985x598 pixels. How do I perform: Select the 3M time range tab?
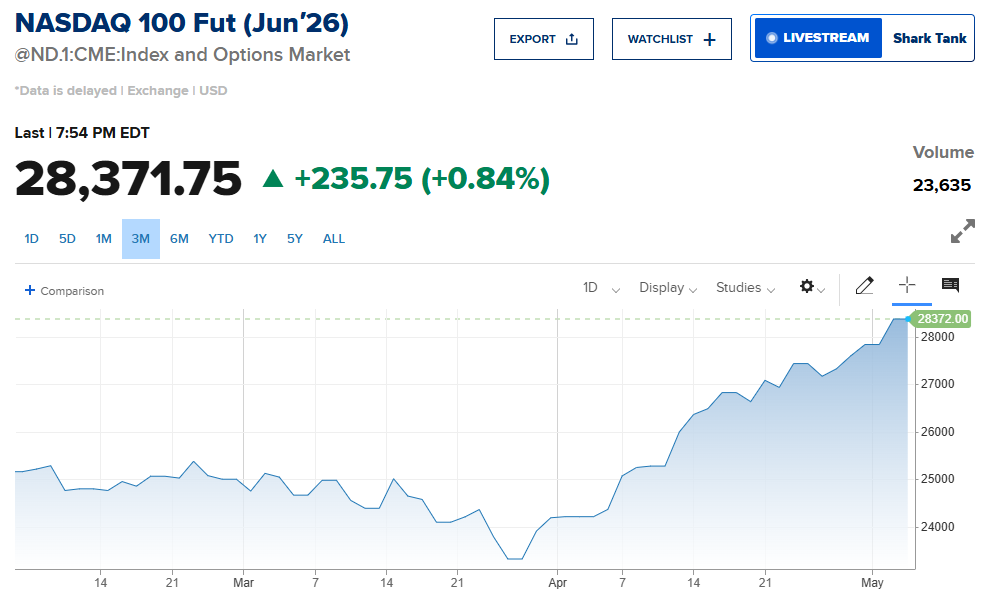coord(141,239)
